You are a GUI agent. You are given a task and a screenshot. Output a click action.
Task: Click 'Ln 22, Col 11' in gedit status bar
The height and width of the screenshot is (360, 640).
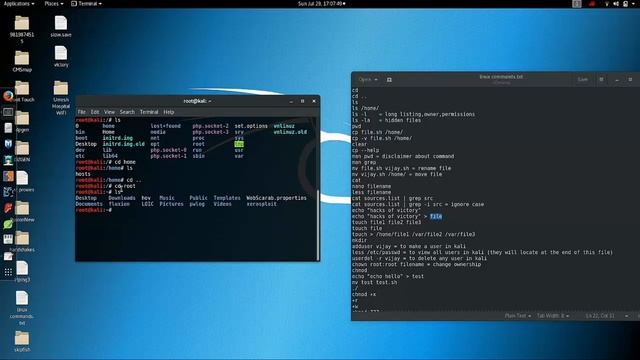pos(600,316)
